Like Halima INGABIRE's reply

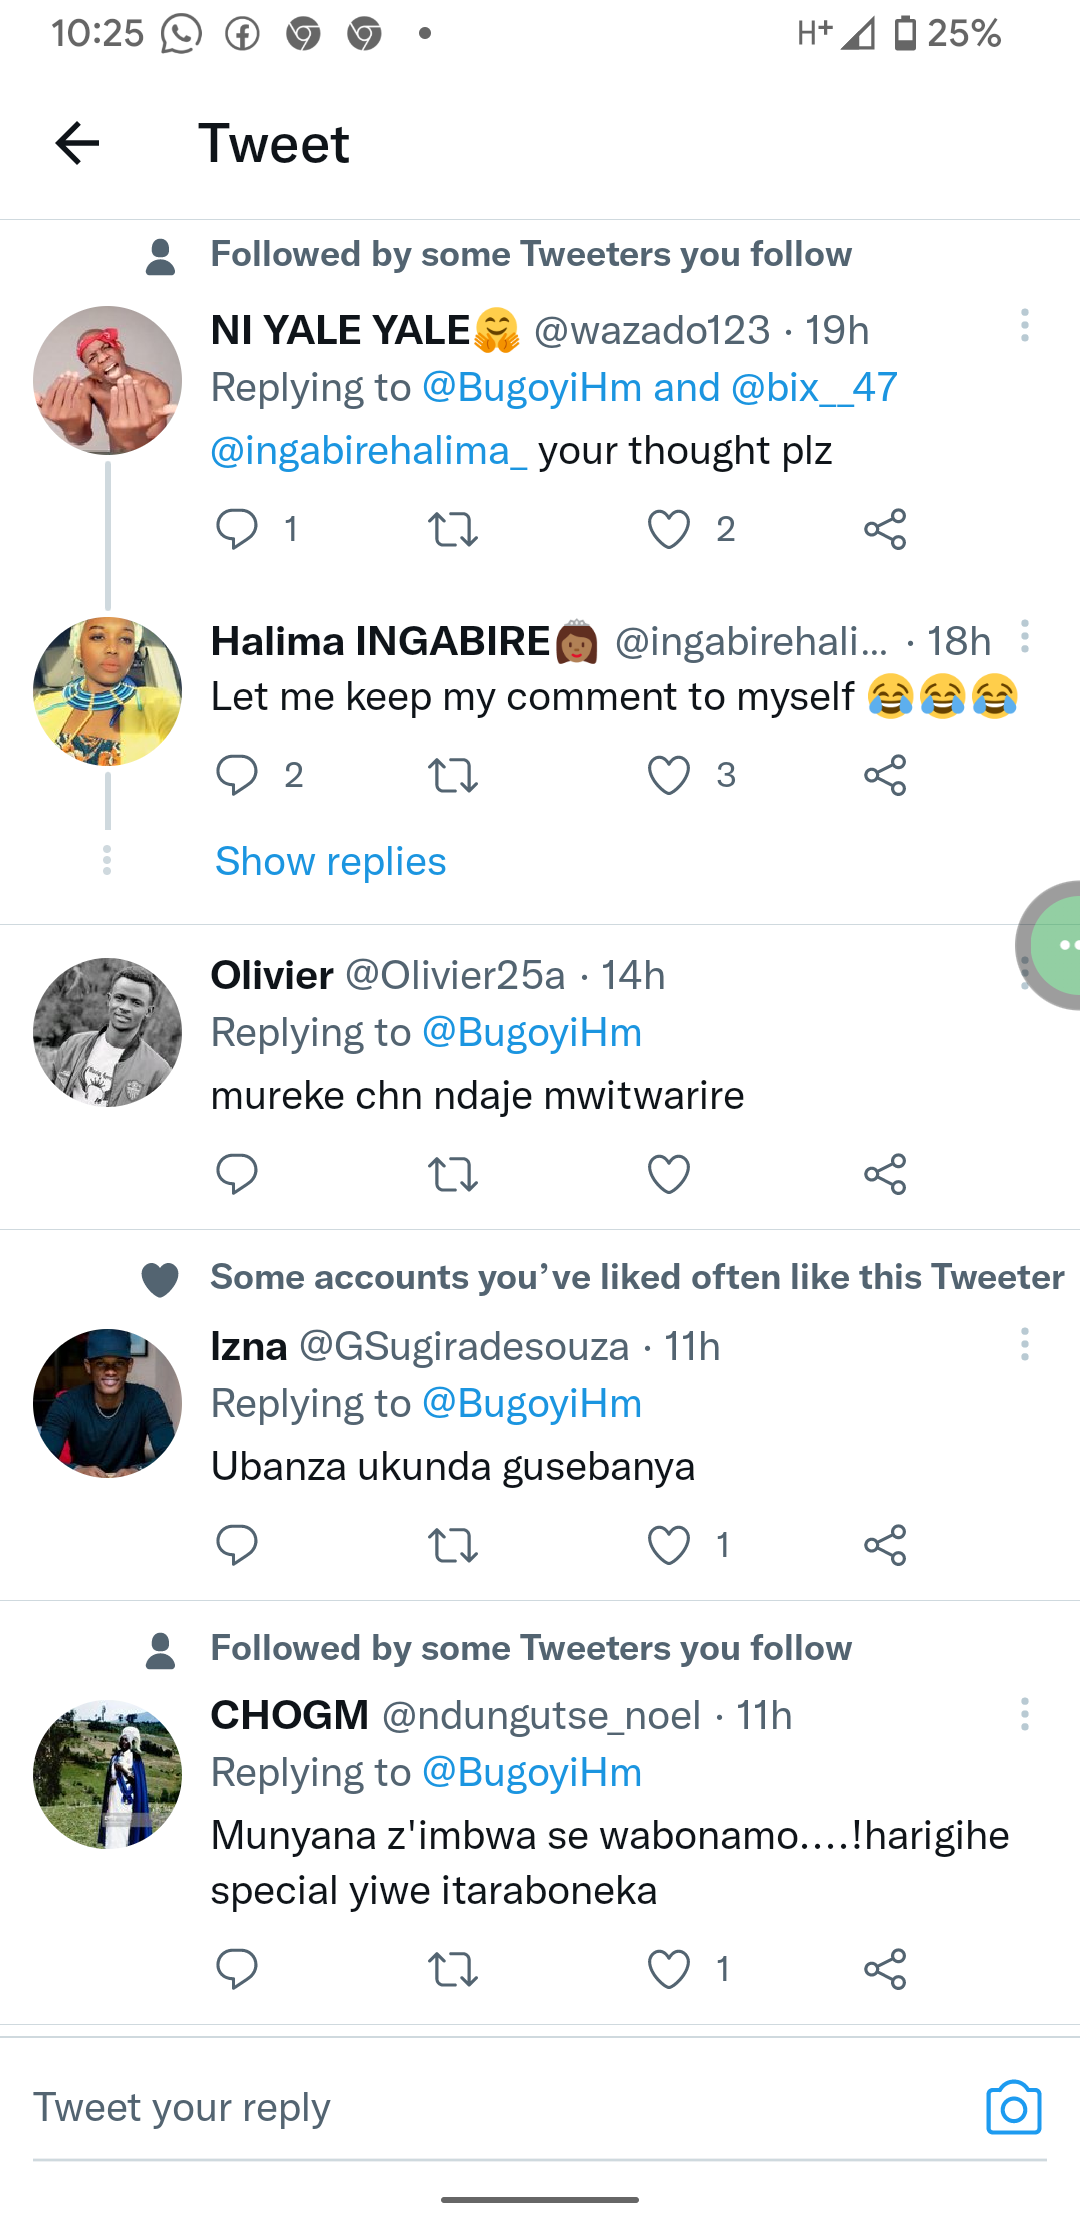[669, 775]
